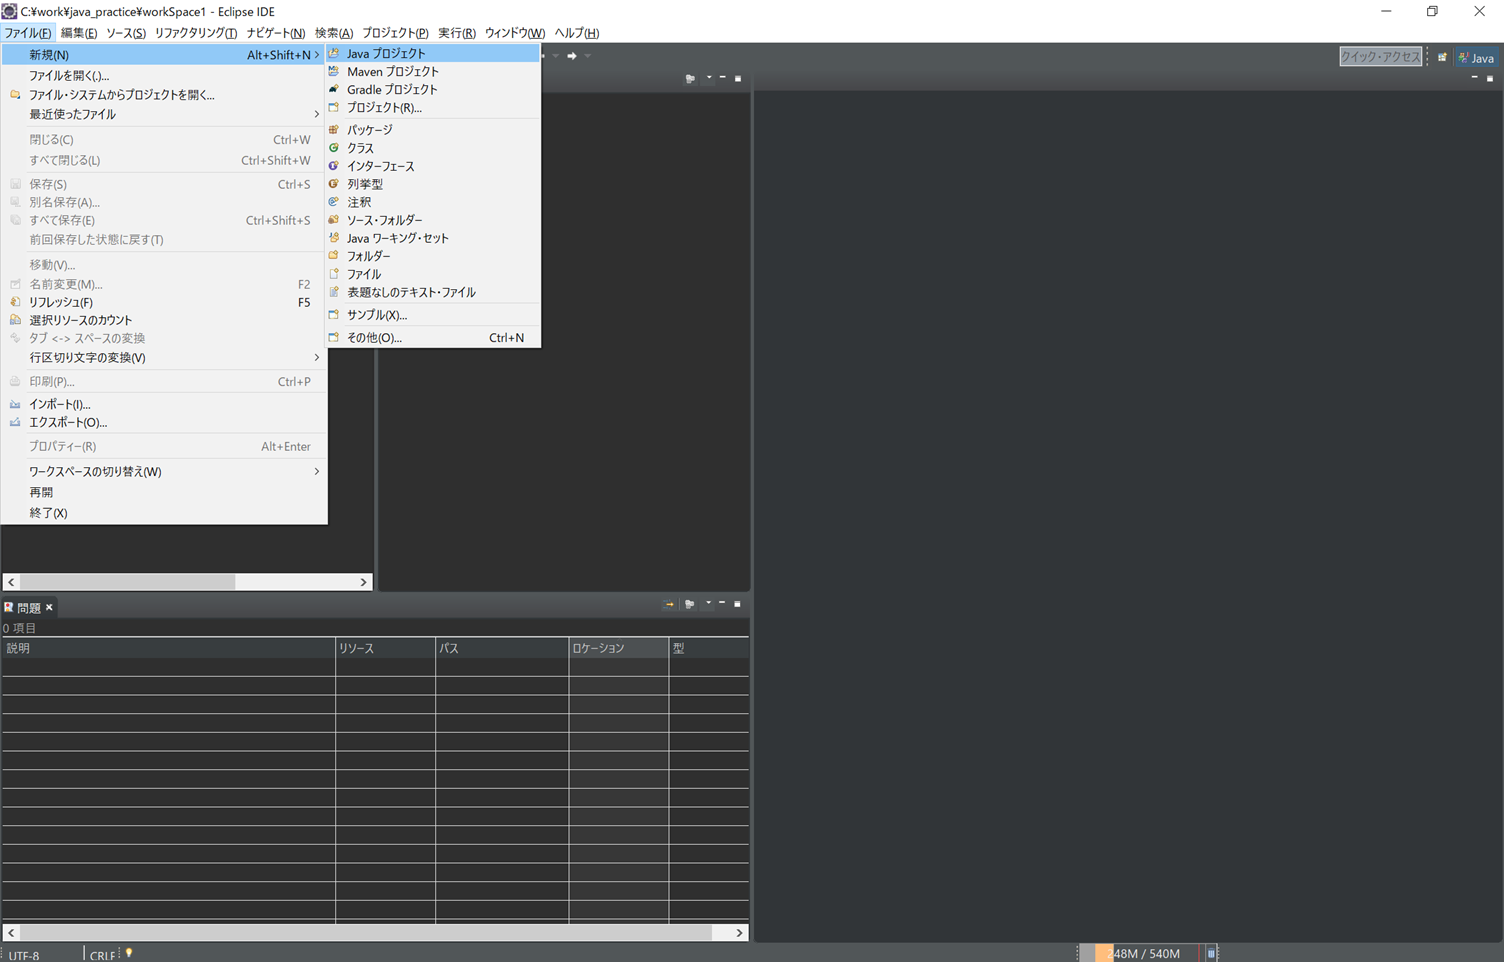Click the forward navigation arrow in the toolbar
This screenshot has width=1504, height=962.
[x=572, y=56]
